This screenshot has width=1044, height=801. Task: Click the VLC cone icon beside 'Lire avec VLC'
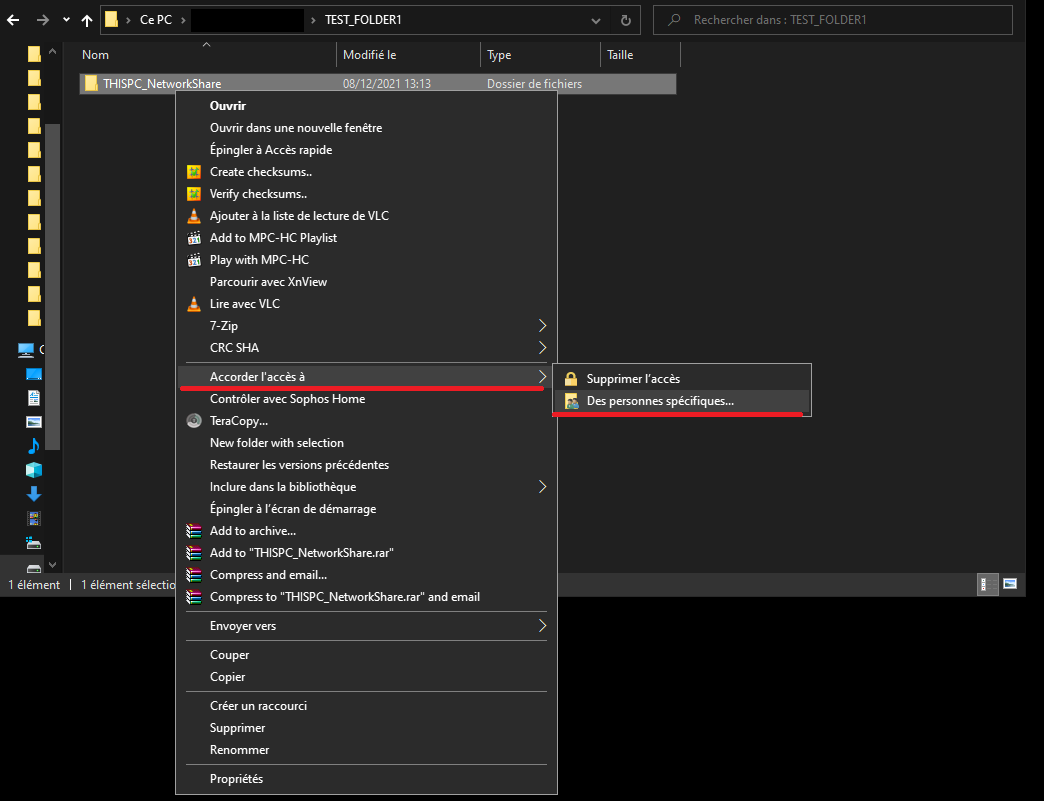(x=194, y=304)
